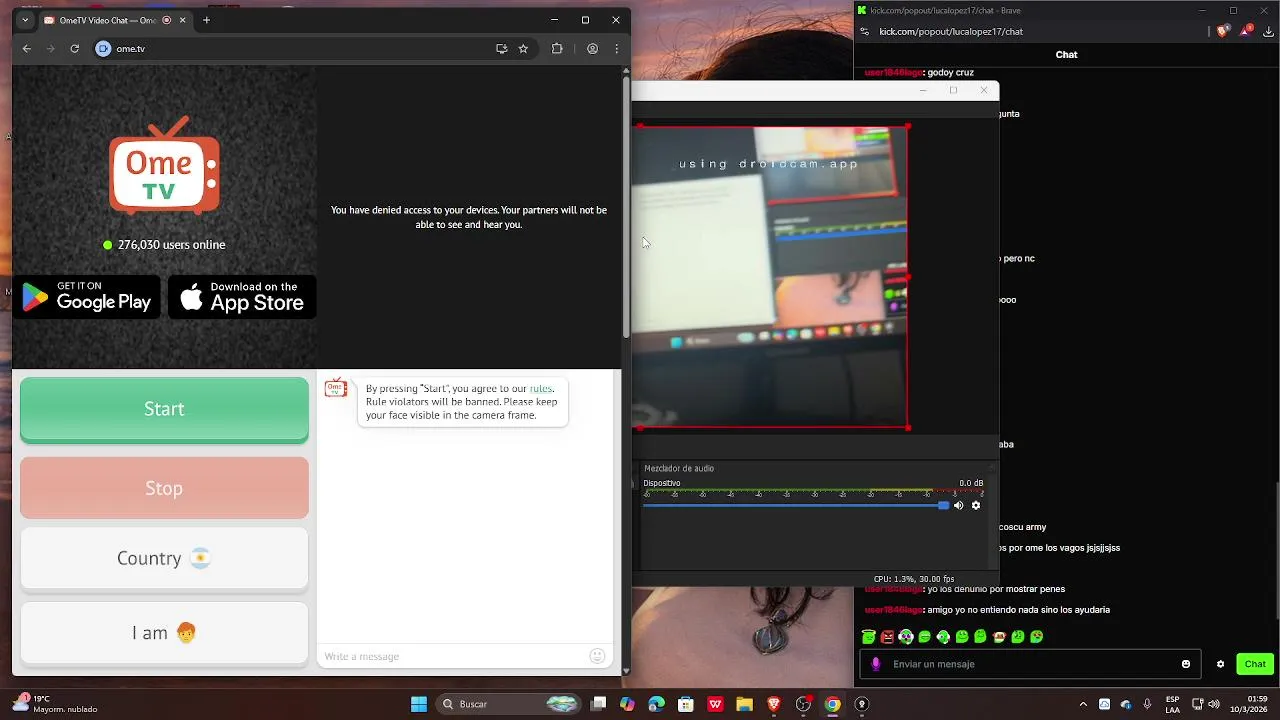Image resolution: width=1280 pixels, height=720 pixels.
Task: Open Chrome extensions puzzle icon
Action: point(557,48)
